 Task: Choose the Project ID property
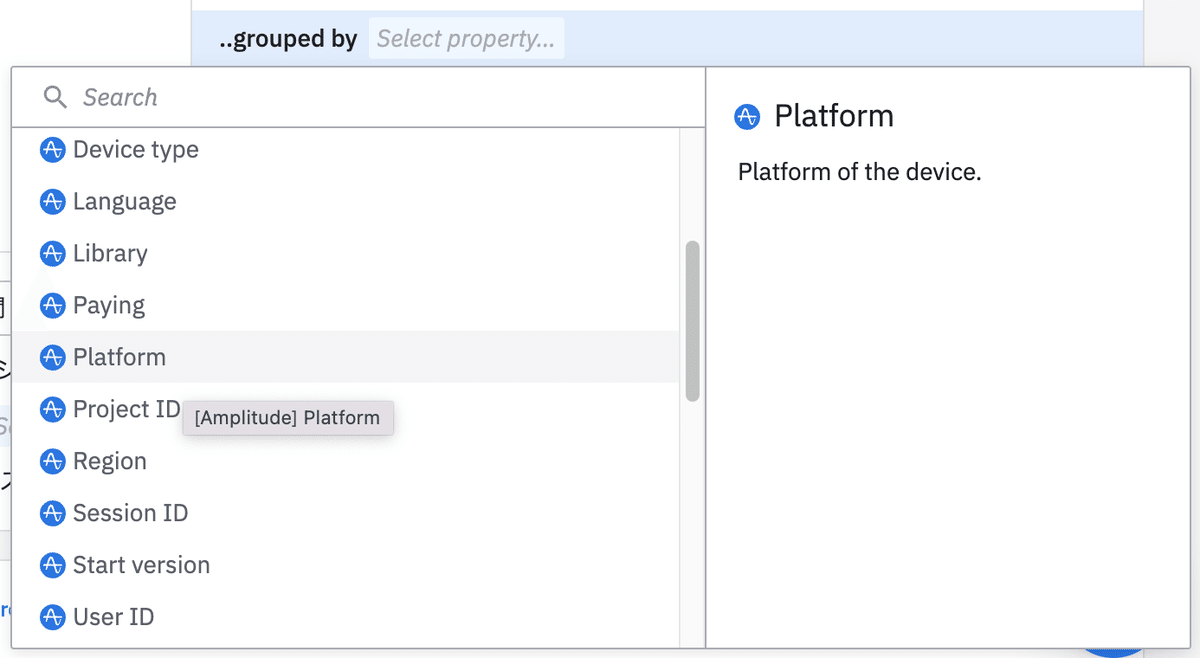tap(125, 410)
